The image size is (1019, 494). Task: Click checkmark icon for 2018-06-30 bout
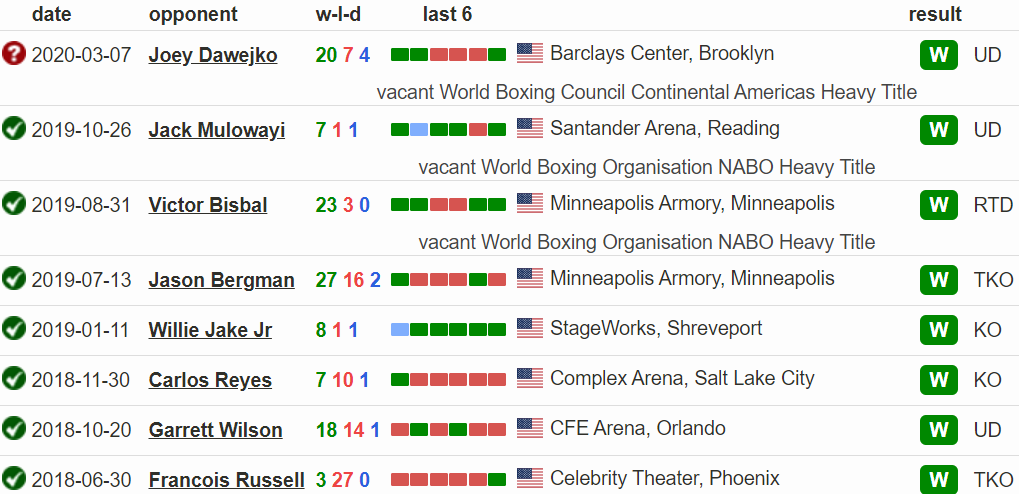[14, 479]
